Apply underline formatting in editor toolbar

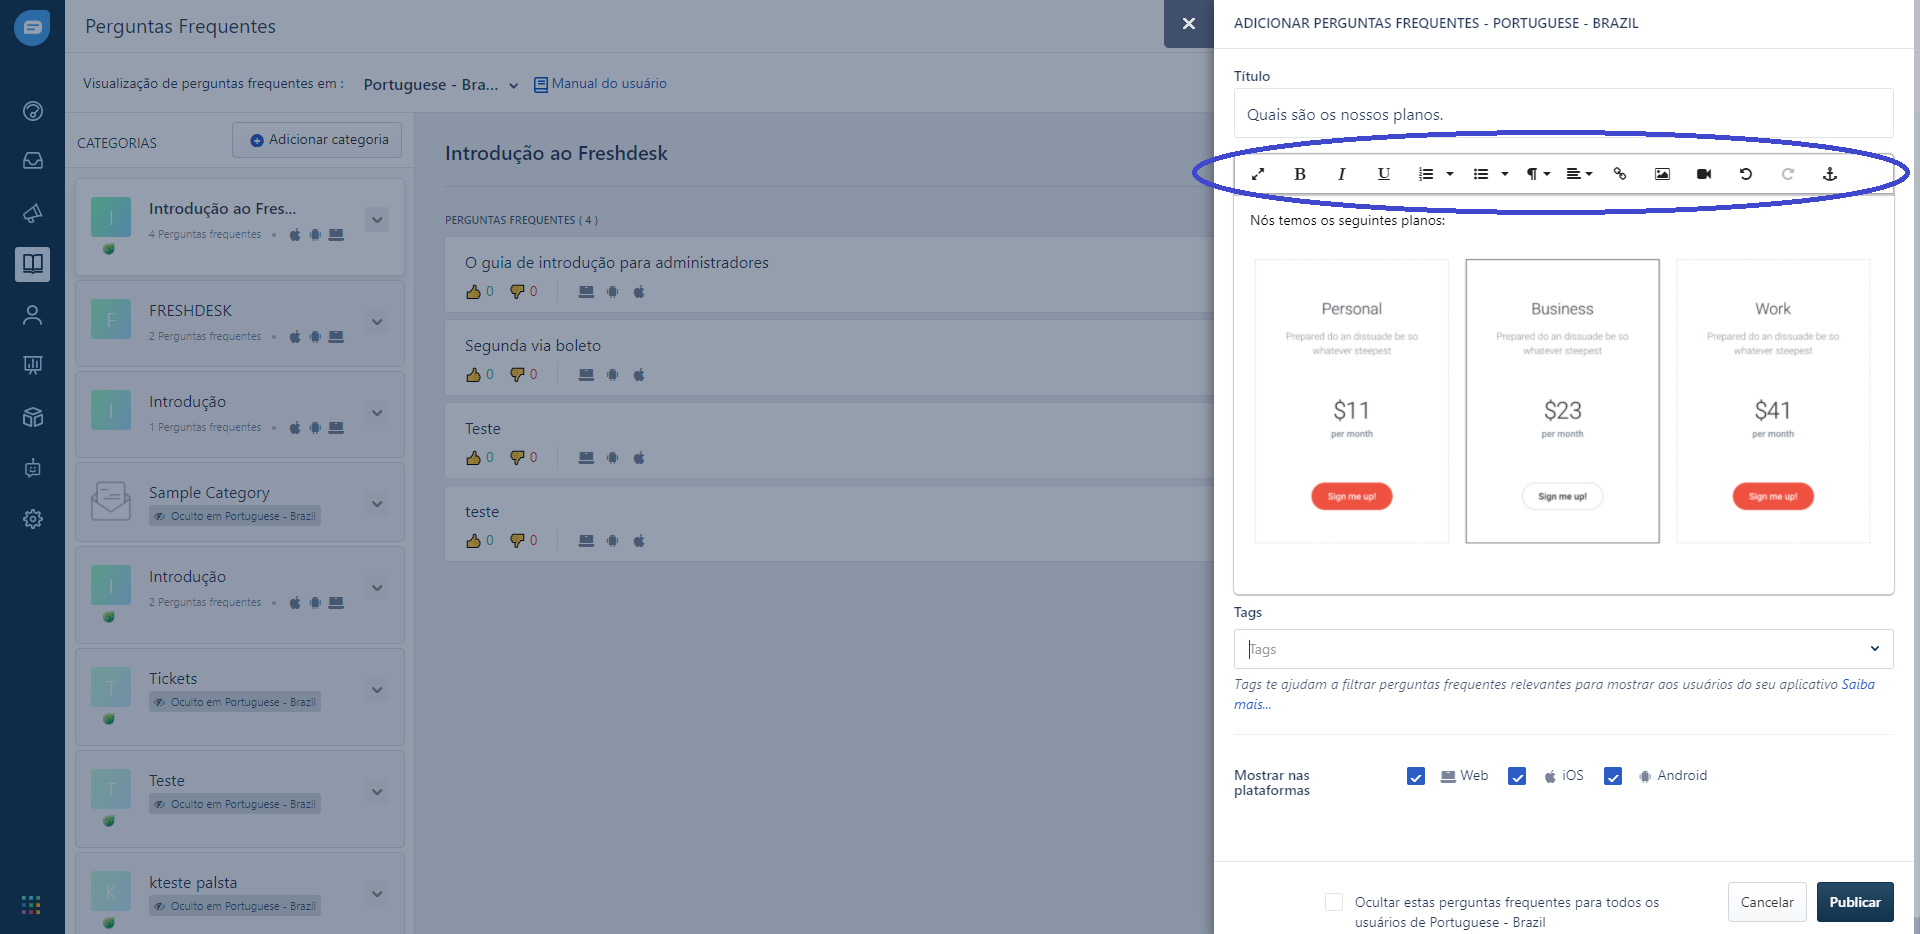1384,174
